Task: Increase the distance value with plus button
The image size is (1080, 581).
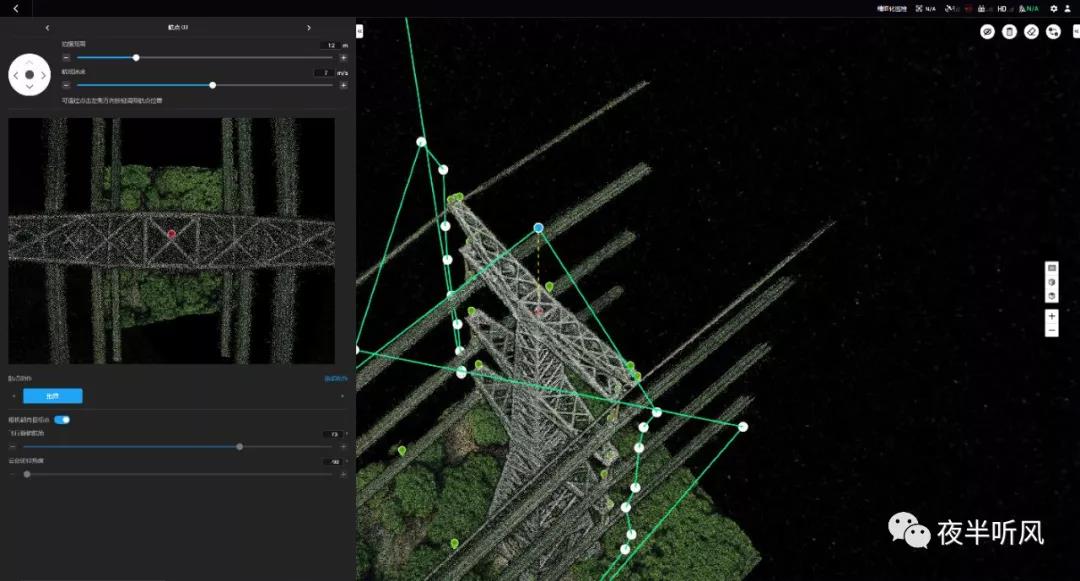Action: (x=343, y=58)
